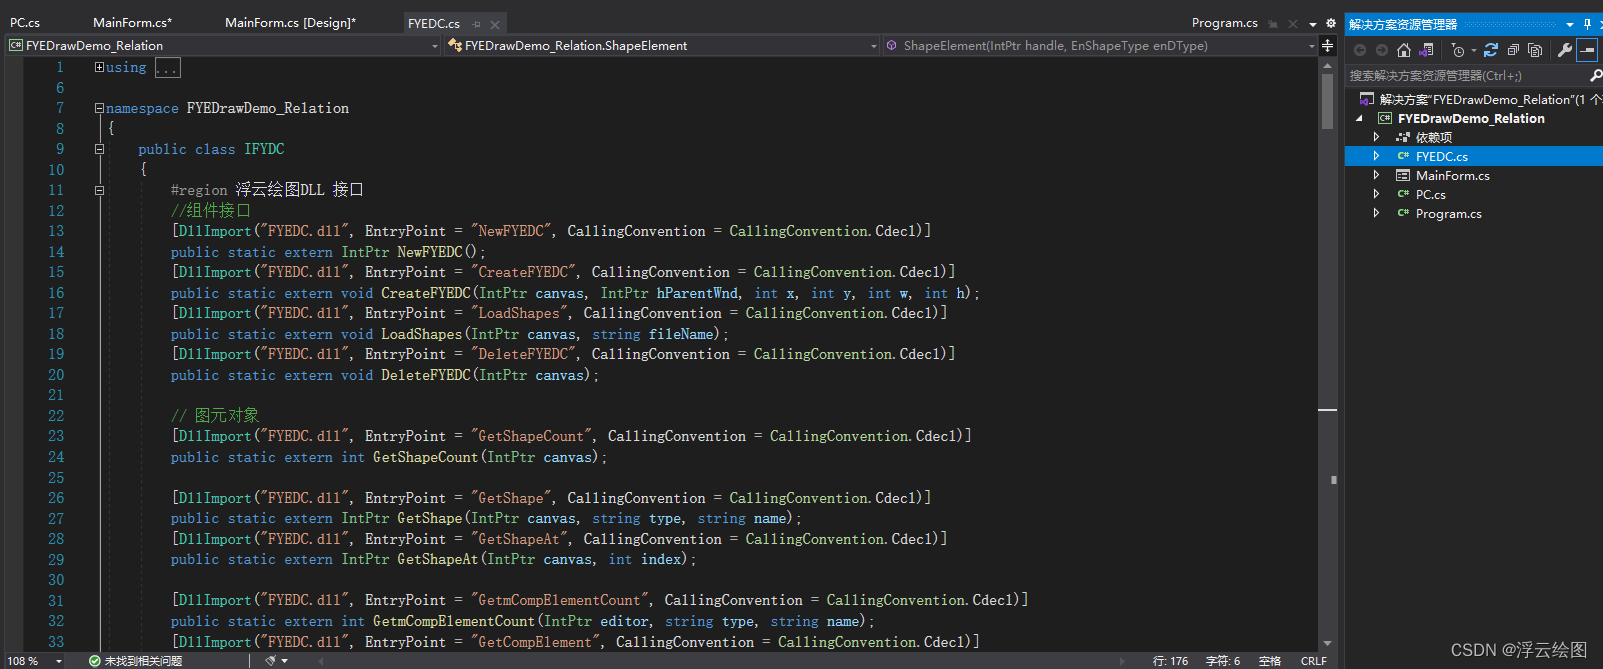Click the collapsed using ellipsis box
The image size is (1603, 669).
[x=167, y=68]
